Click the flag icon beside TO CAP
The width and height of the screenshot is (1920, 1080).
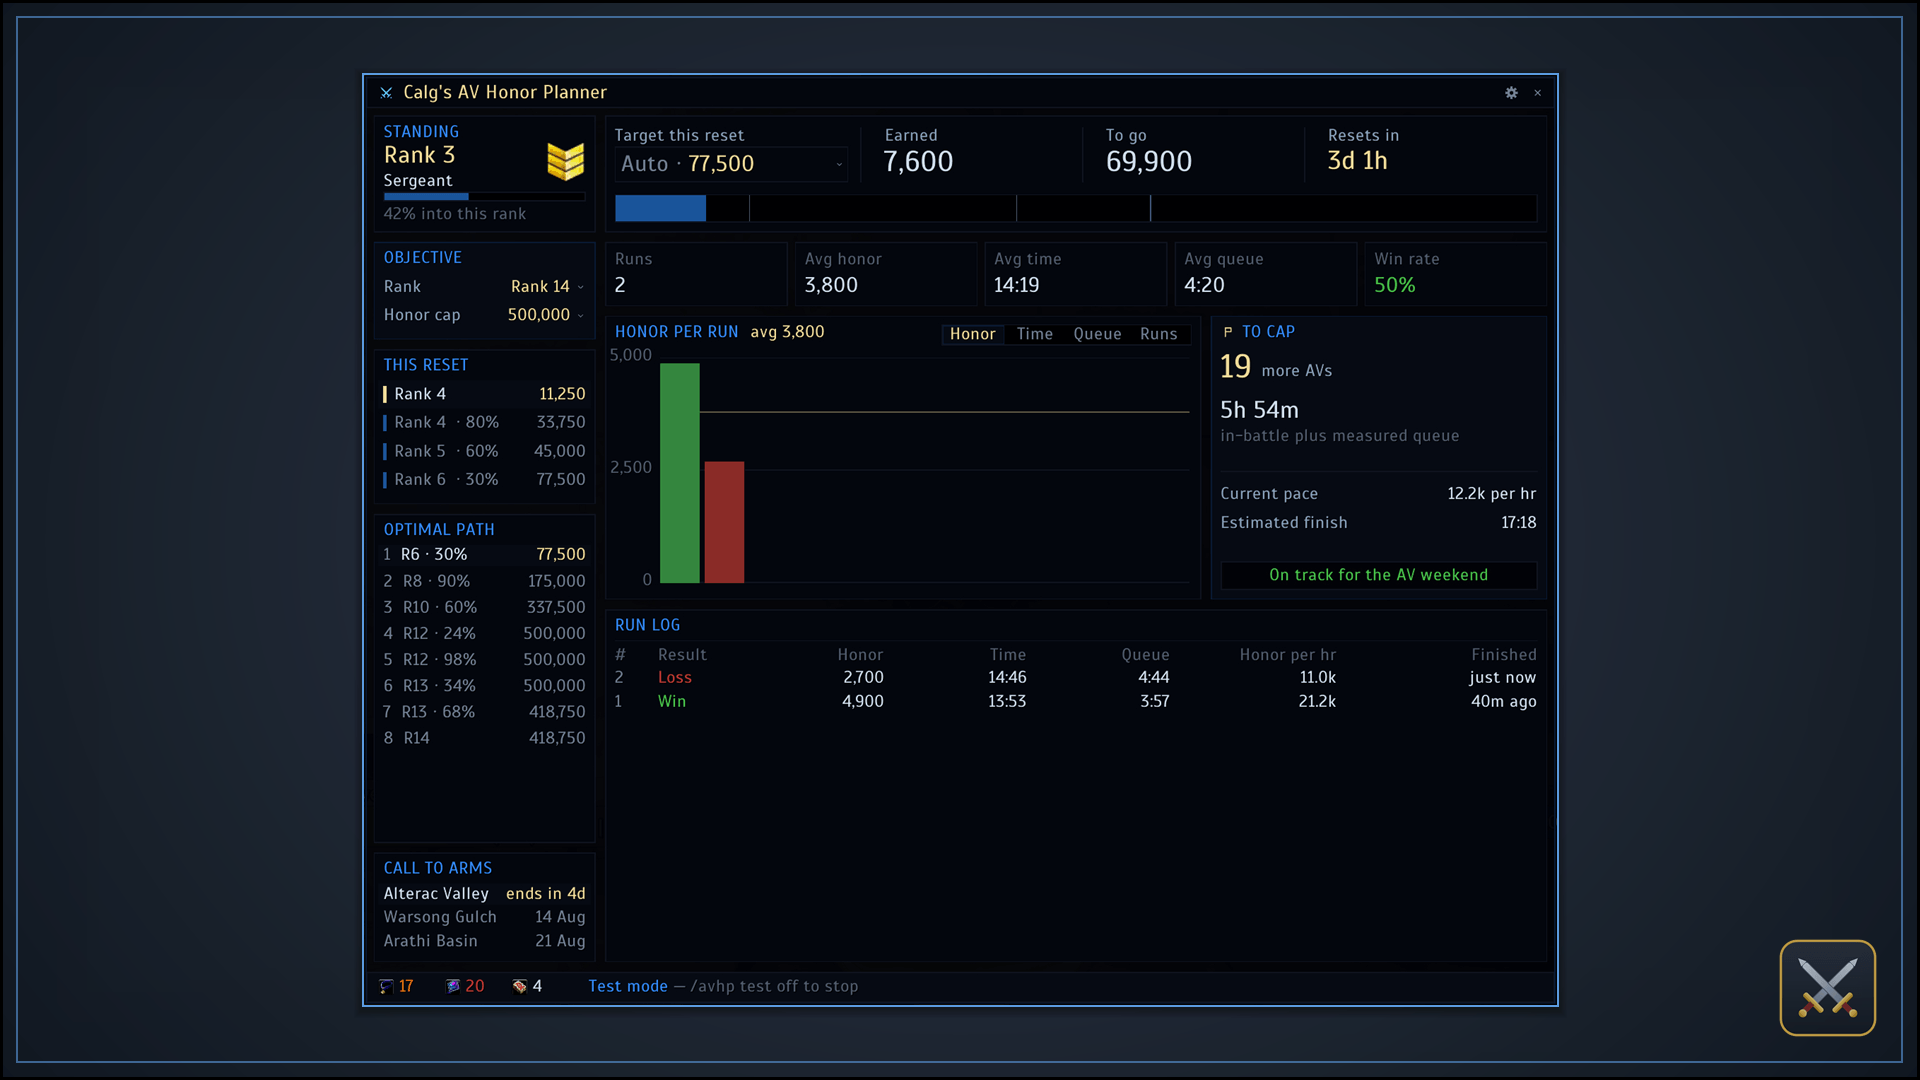click(x=1228, y=332)
